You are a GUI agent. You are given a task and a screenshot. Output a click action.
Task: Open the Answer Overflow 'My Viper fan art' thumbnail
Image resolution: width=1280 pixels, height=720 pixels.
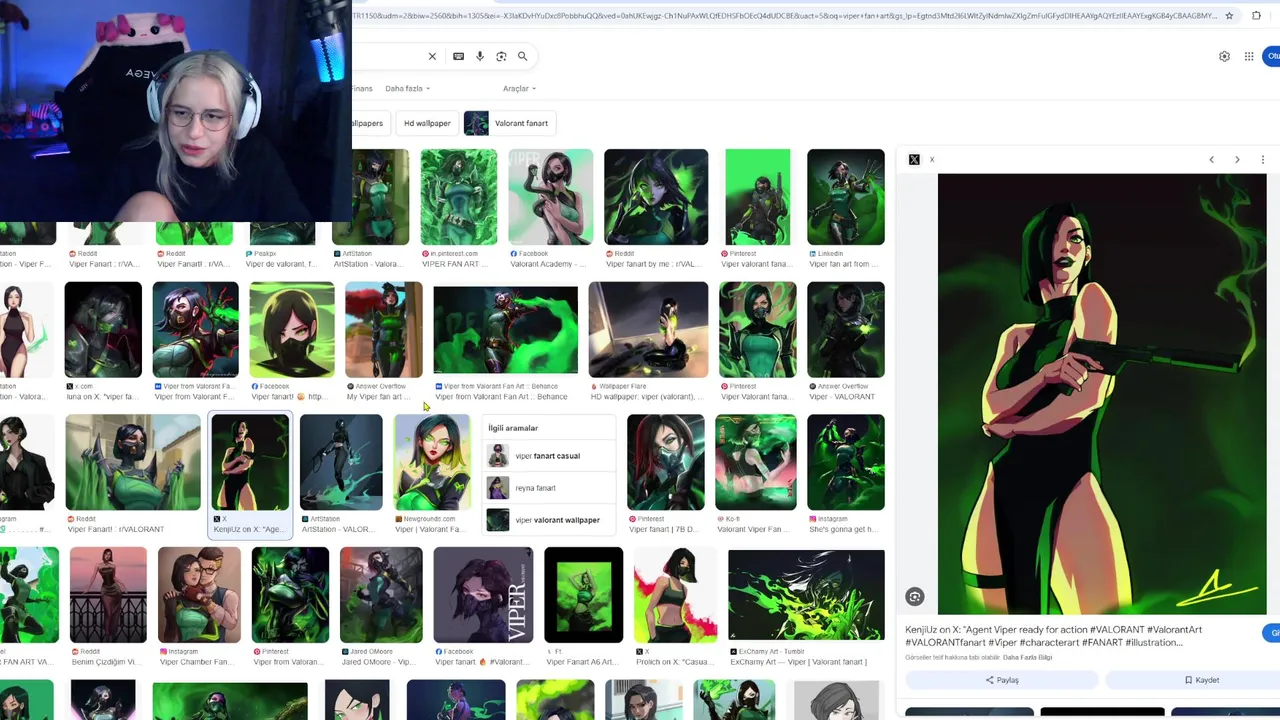384,330
